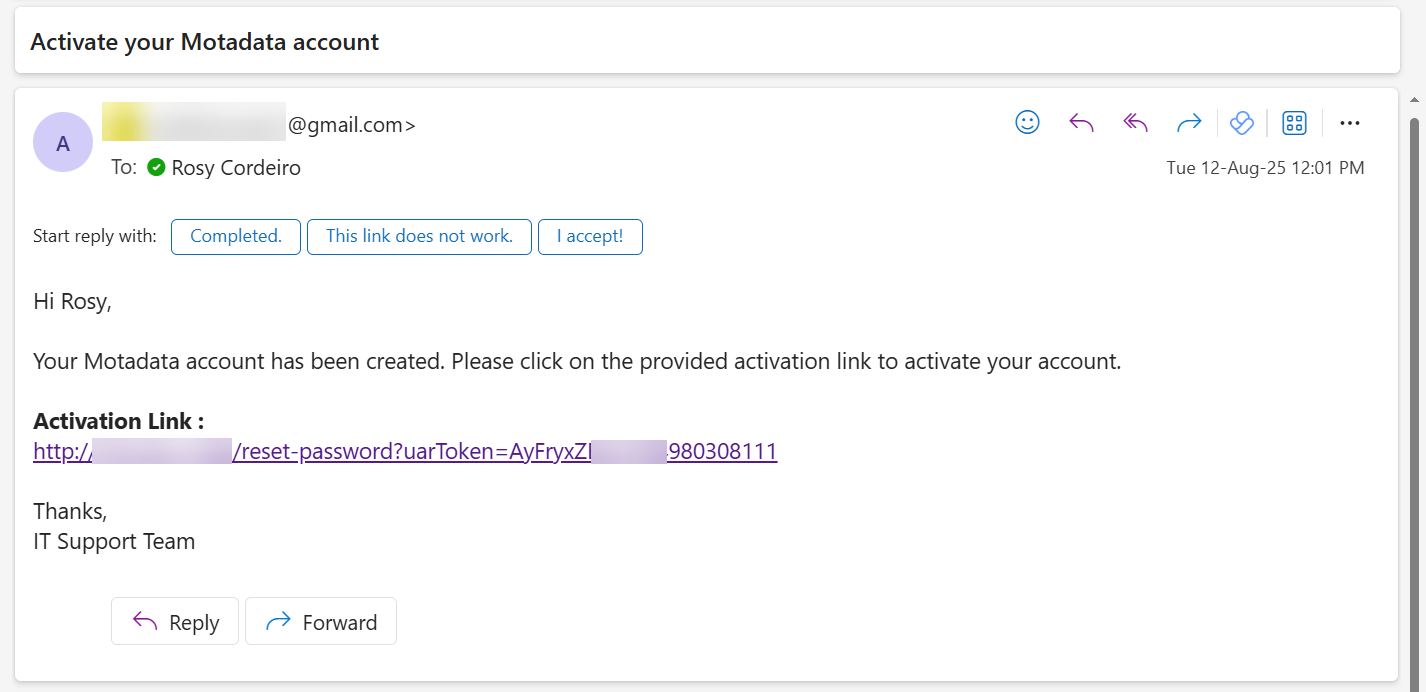Click the forward arrow icon in the message toolbar

(1188, 122)
